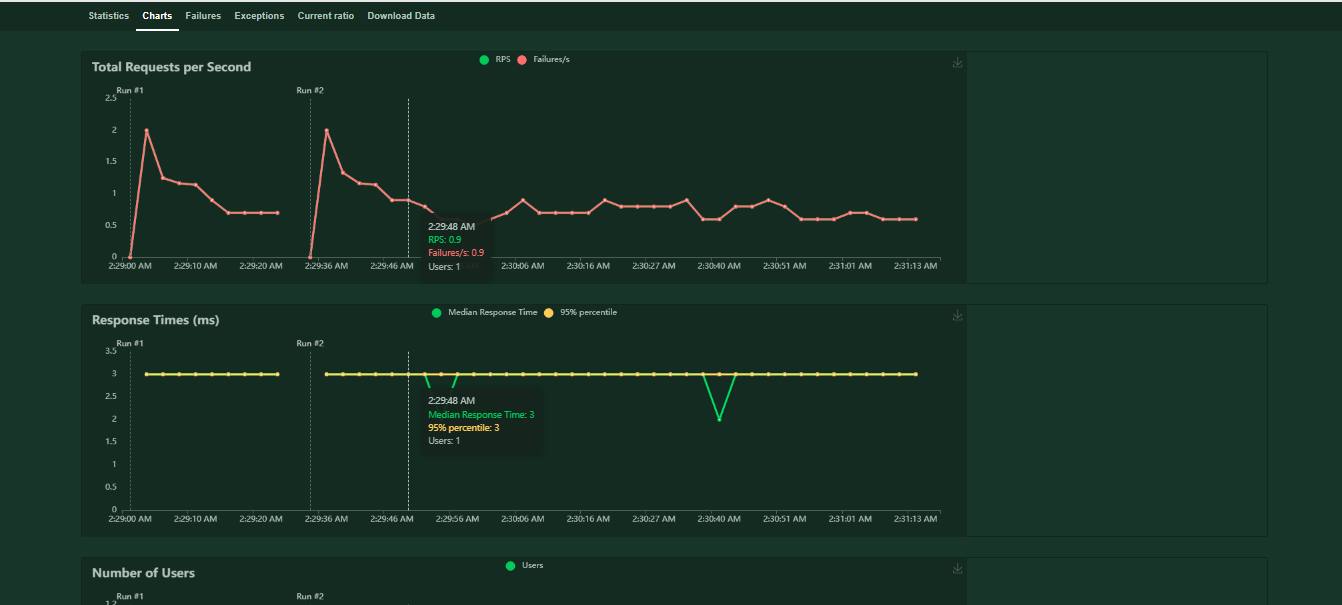Click the Run #2 marker on the RPS chart

click(x=308, y=90)
